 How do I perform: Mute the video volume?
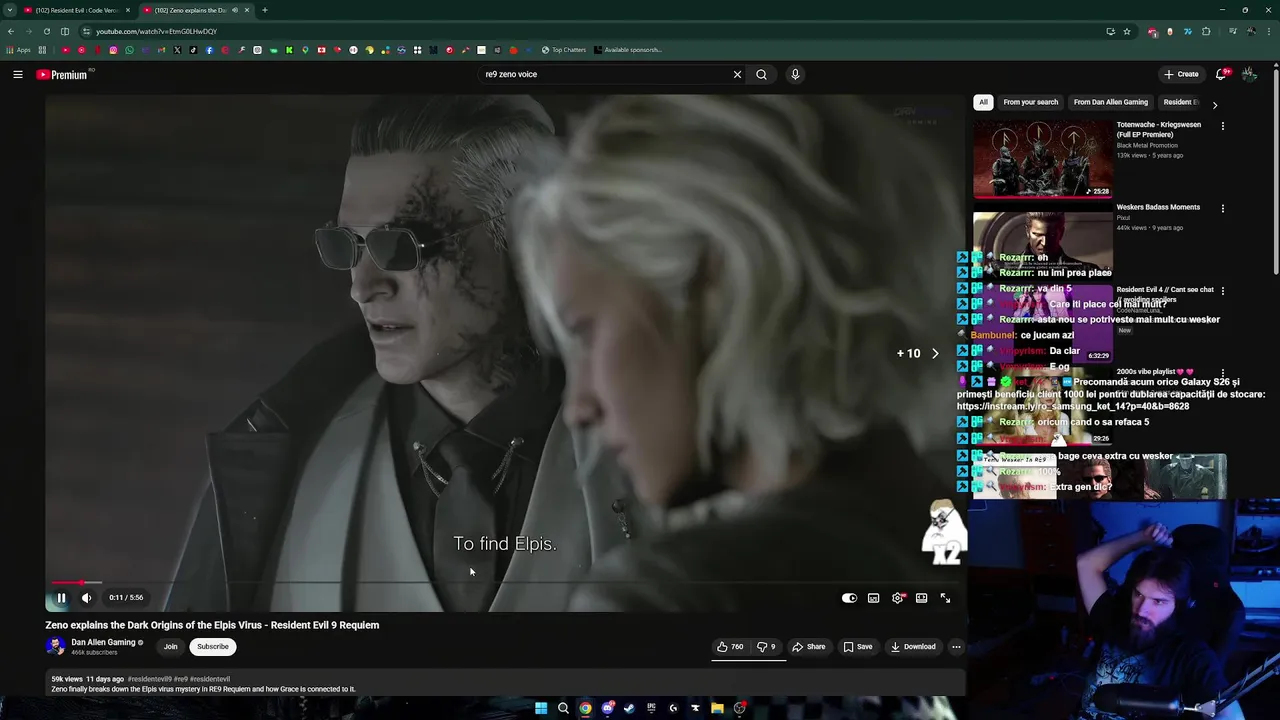point(86,598)
